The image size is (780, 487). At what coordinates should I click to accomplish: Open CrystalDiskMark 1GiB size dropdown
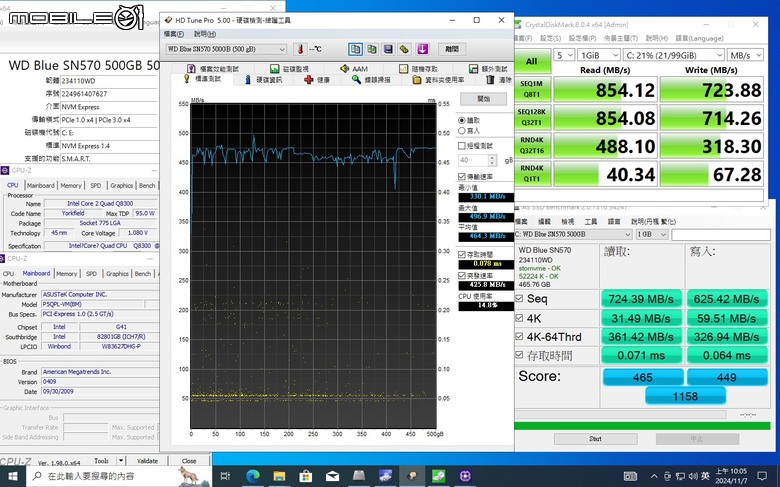tap(599, 55)
